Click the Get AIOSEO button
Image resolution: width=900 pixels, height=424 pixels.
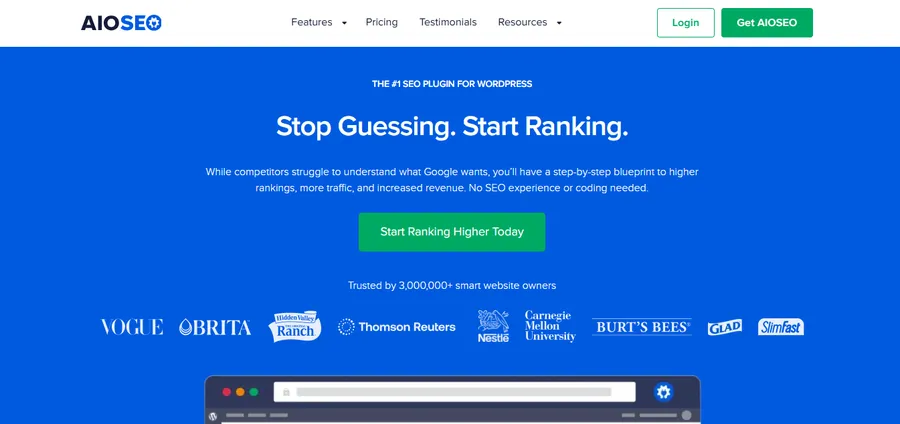tap(767, 23)
